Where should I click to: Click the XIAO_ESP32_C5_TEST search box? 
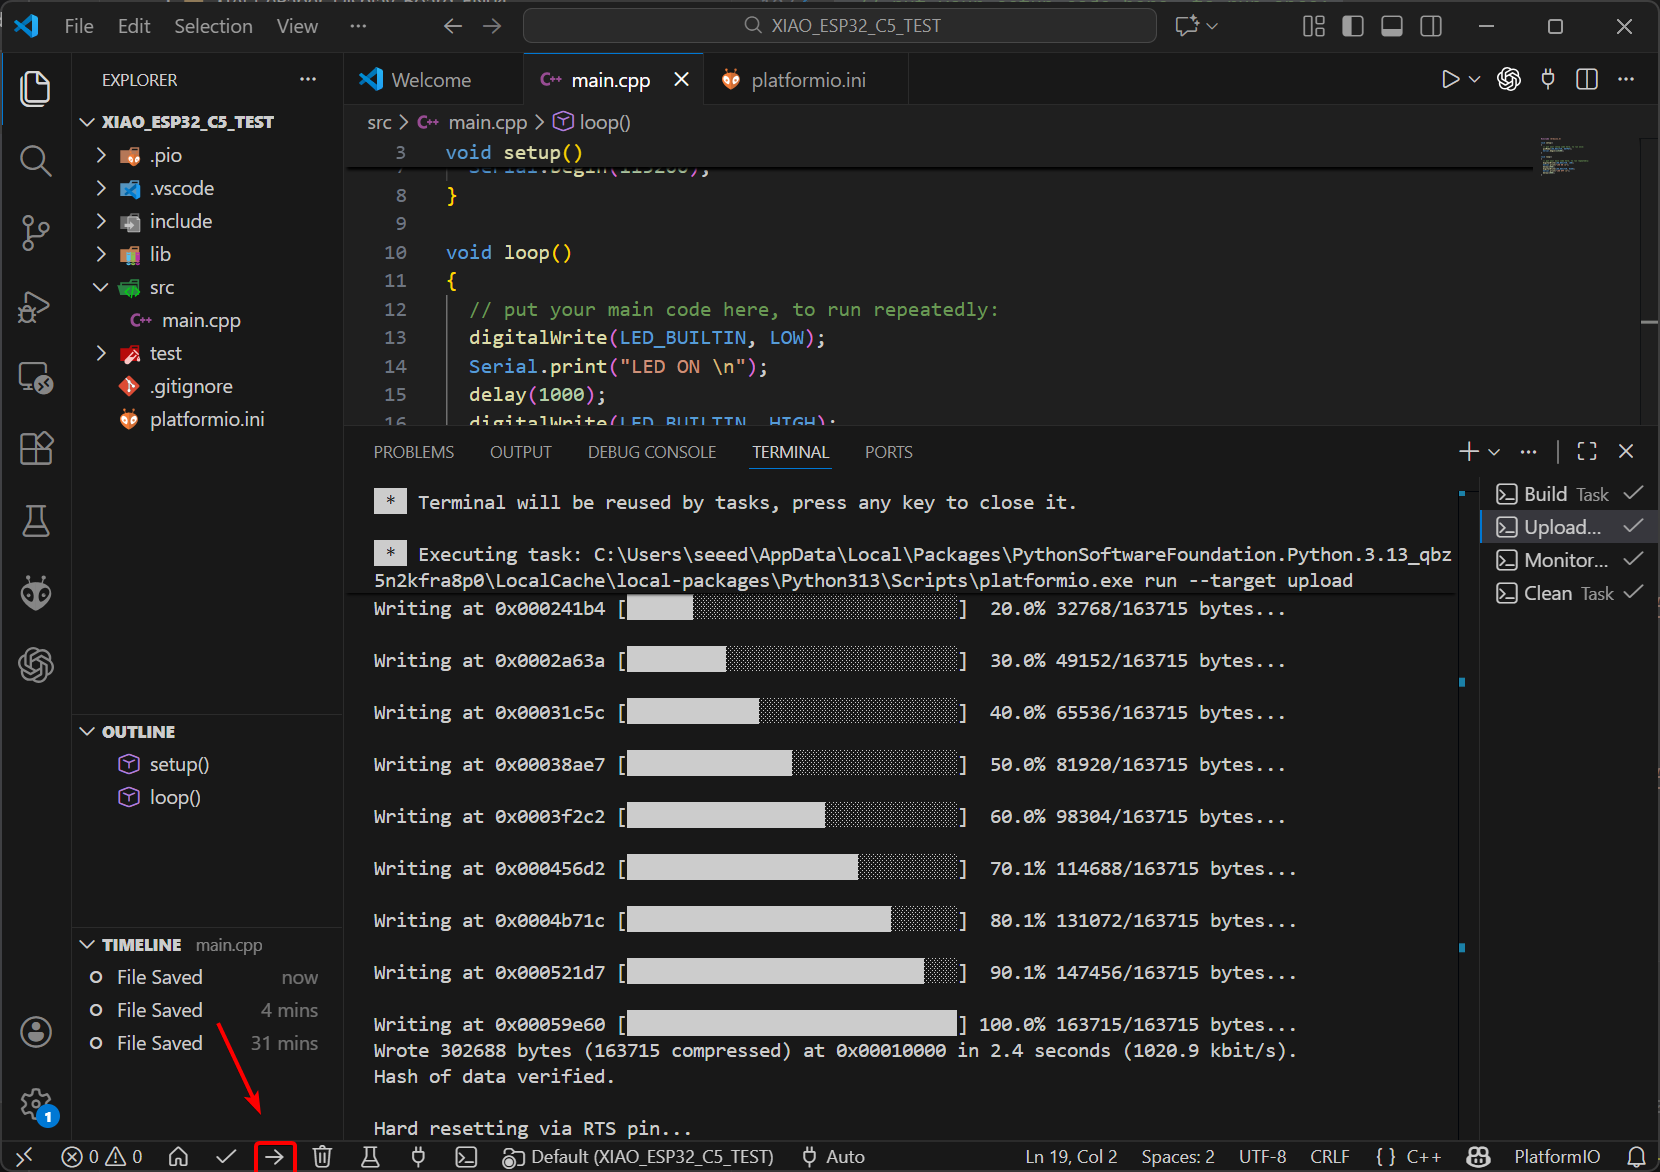pyautogui.click(x=840, y=26)
